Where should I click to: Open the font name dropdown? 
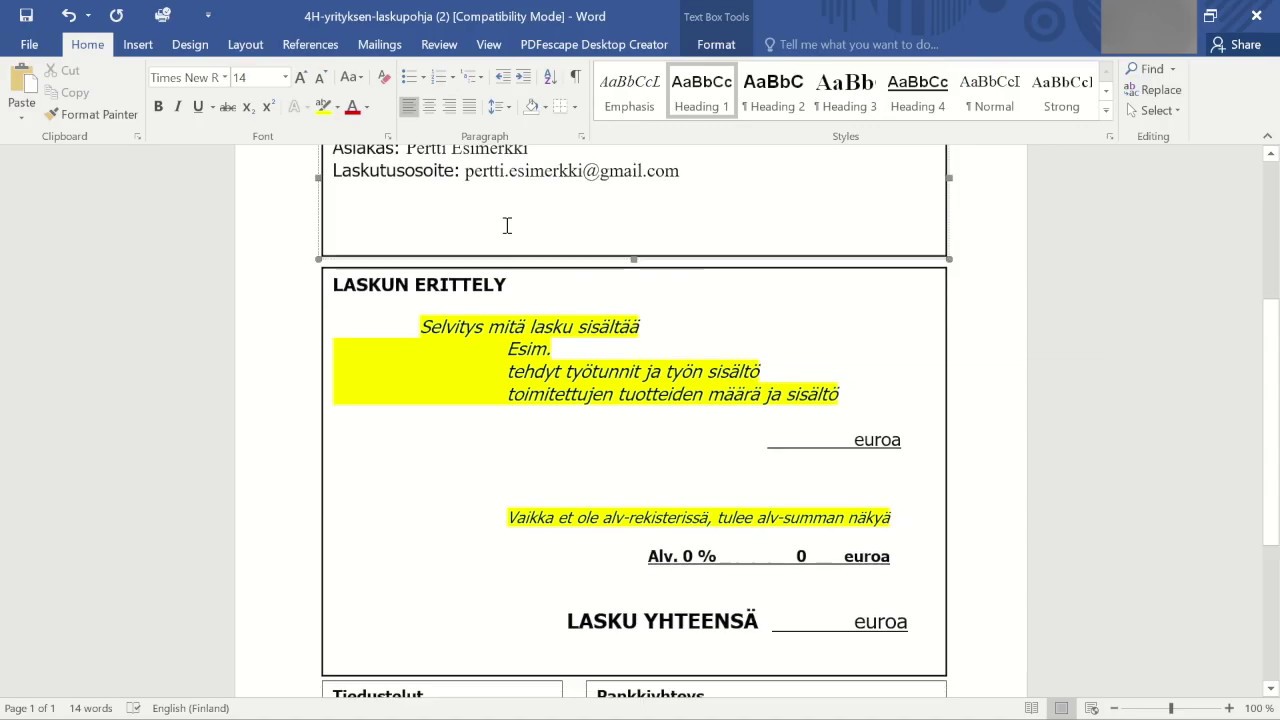pos(224,77)
